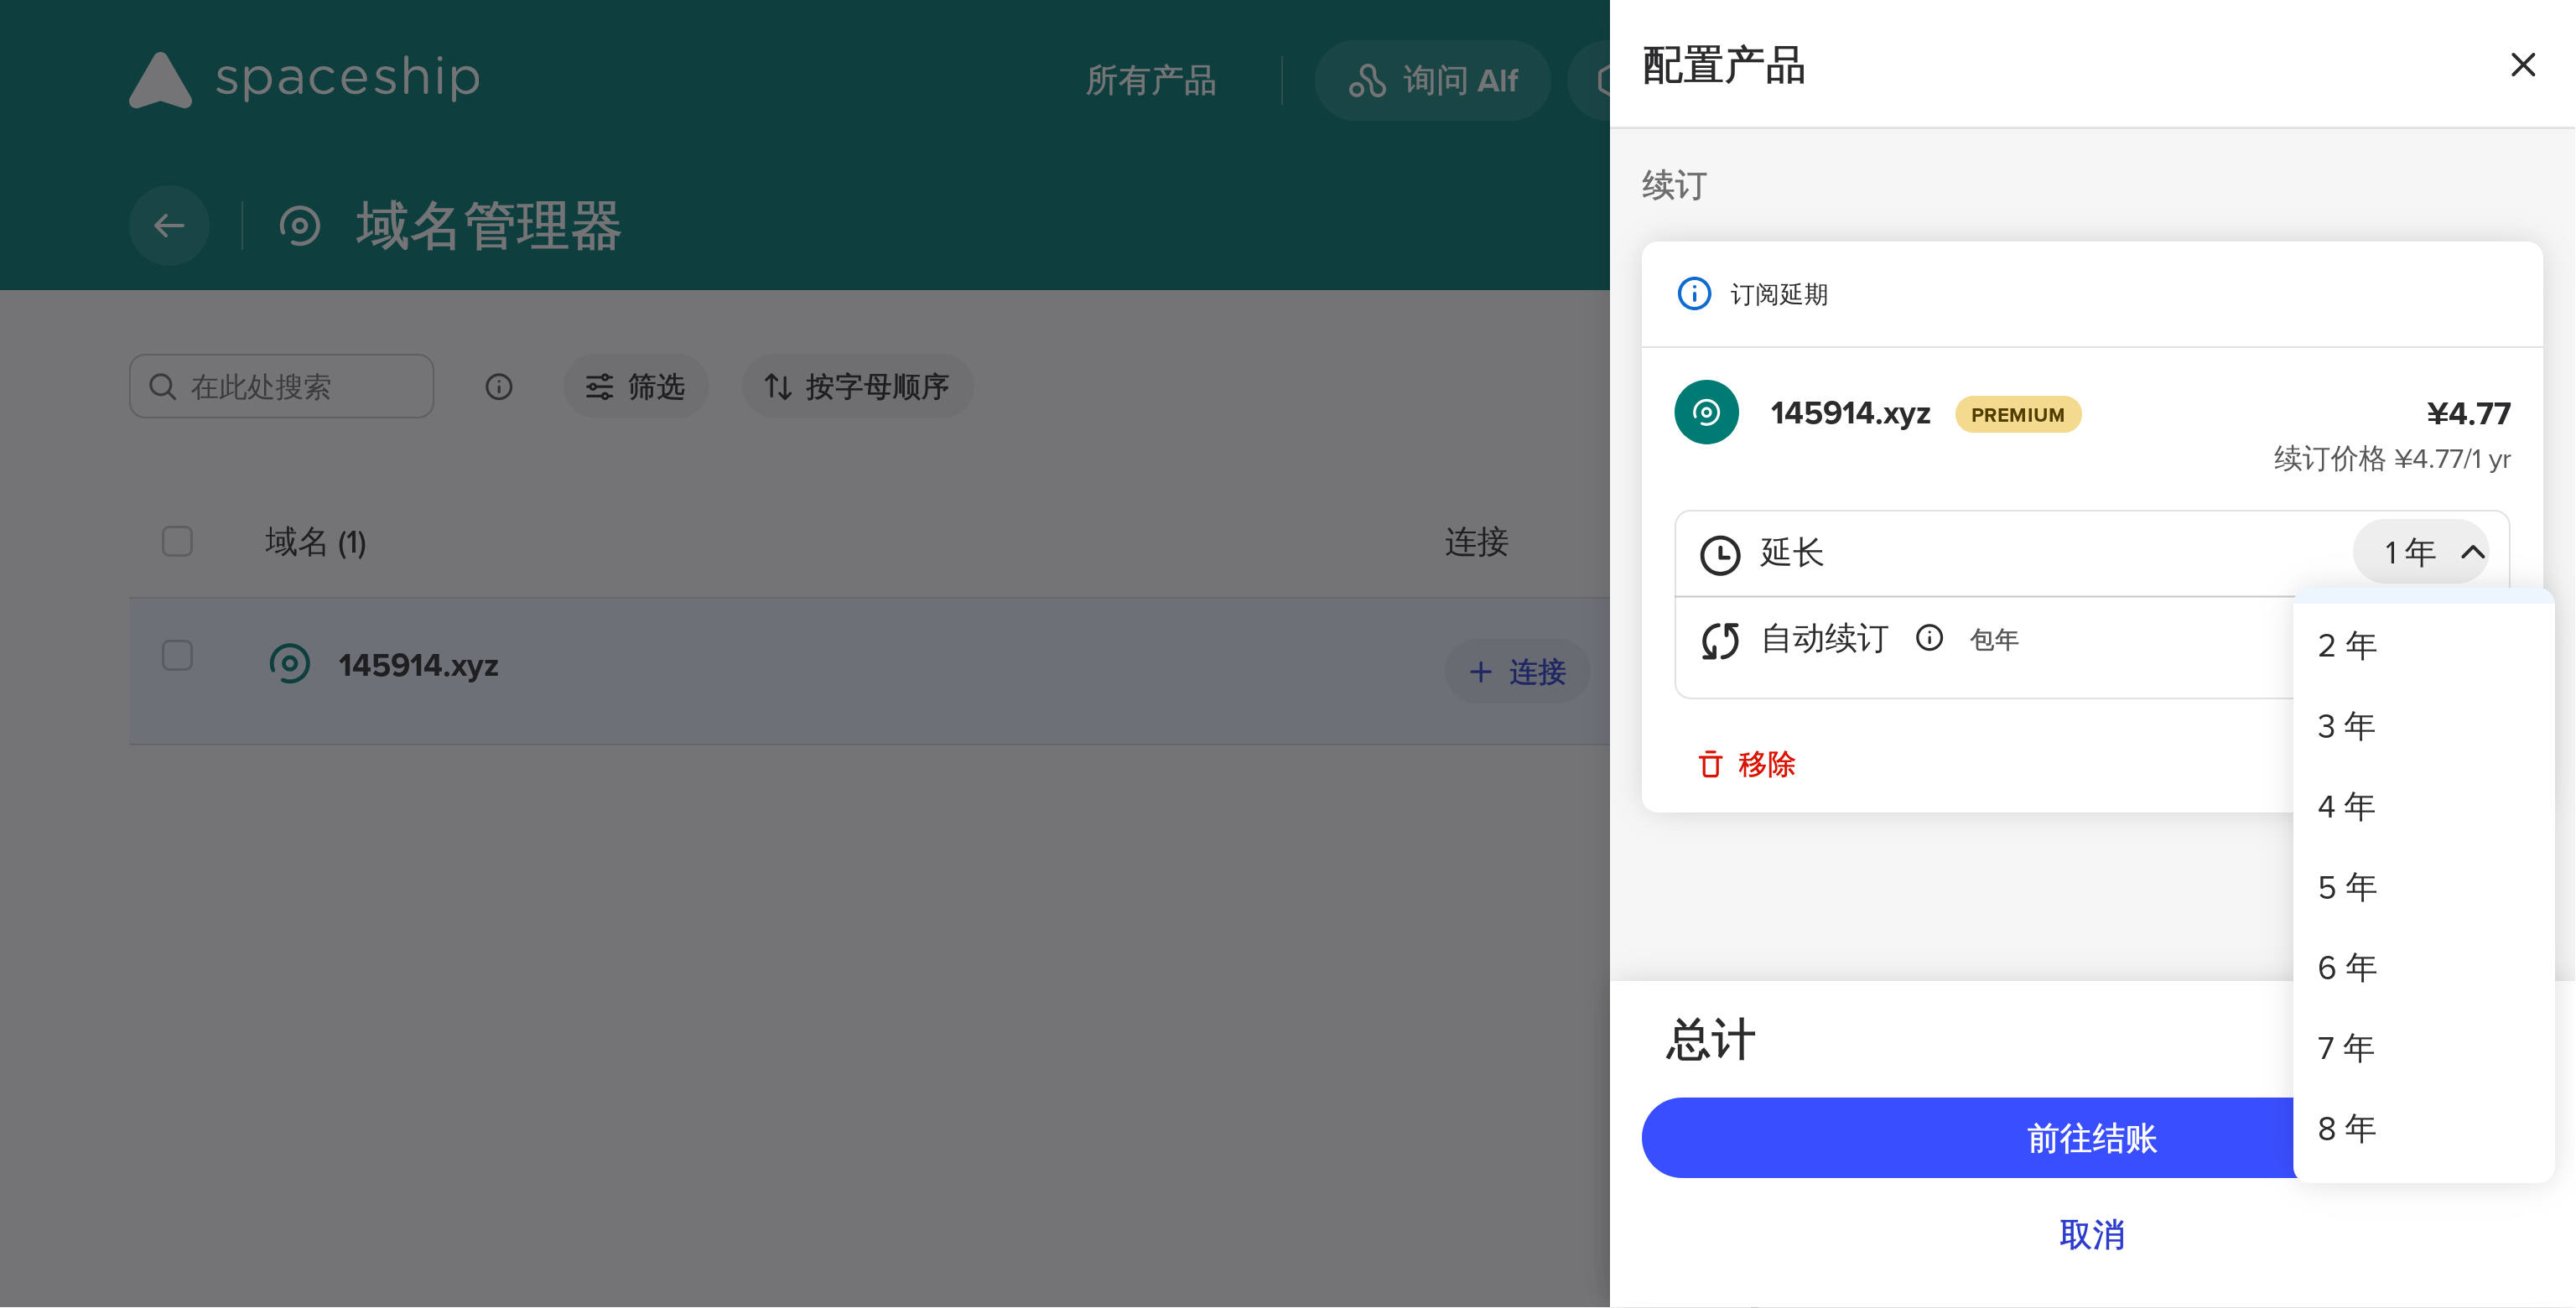
Task: Click the 取消 cancel link
Action: 2091,1234
